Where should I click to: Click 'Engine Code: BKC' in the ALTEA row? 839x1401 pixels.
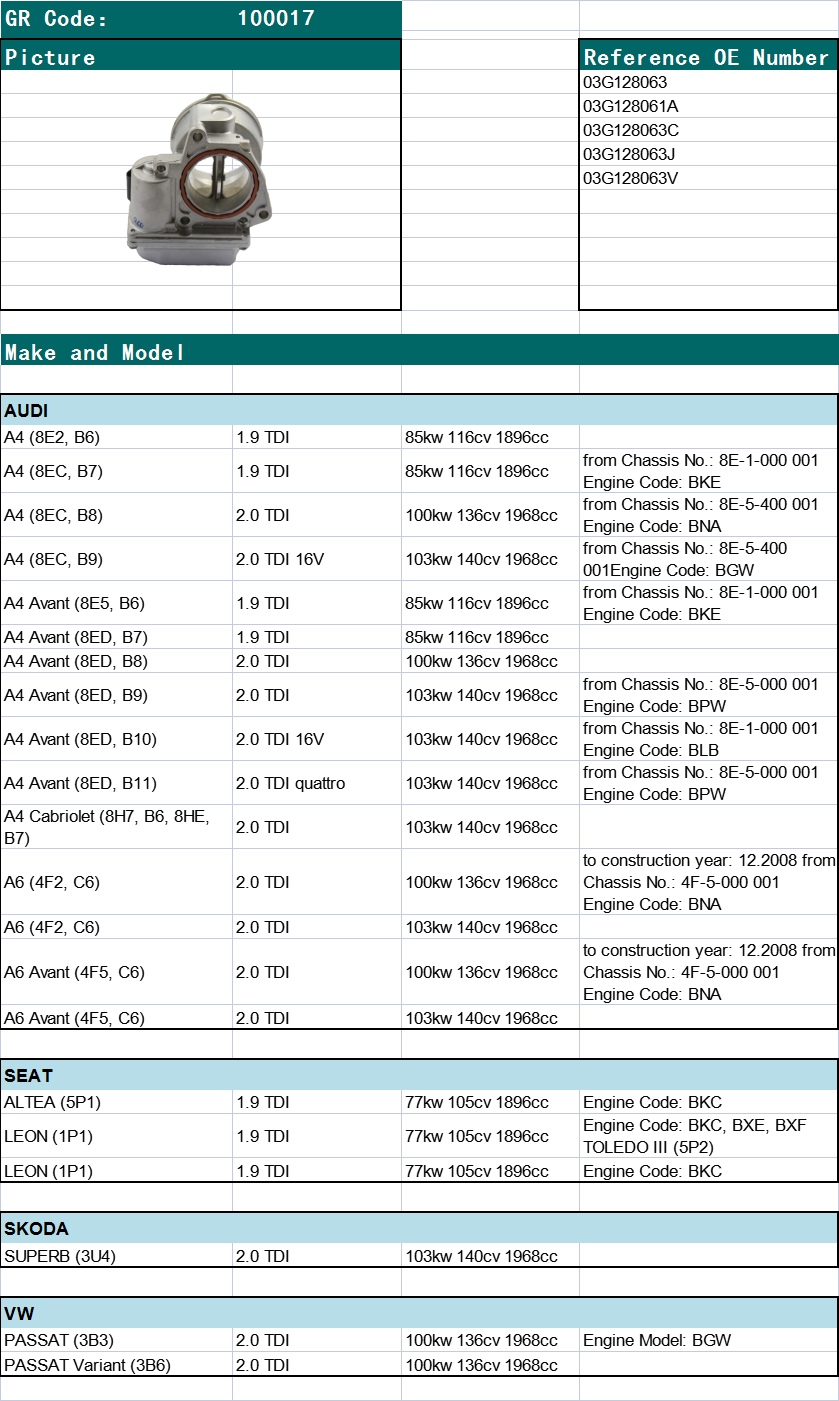(x=708, y=1102)
